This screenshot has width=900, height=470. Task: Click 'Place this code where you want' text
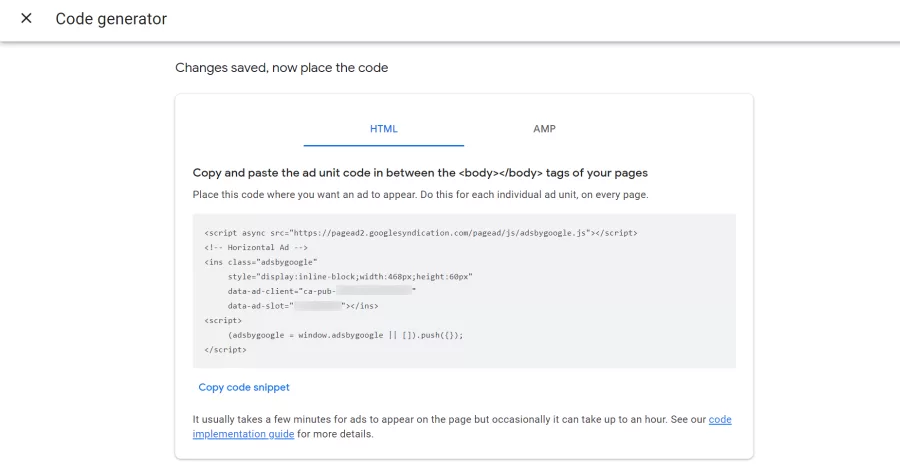(420, 195)
